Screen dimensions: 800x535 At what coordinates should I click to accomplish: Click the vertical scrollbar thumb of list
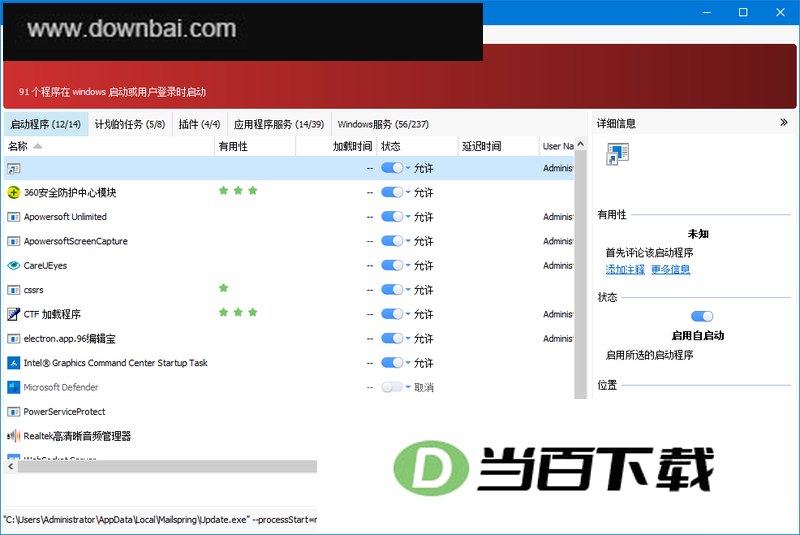(x=581, y=274)
